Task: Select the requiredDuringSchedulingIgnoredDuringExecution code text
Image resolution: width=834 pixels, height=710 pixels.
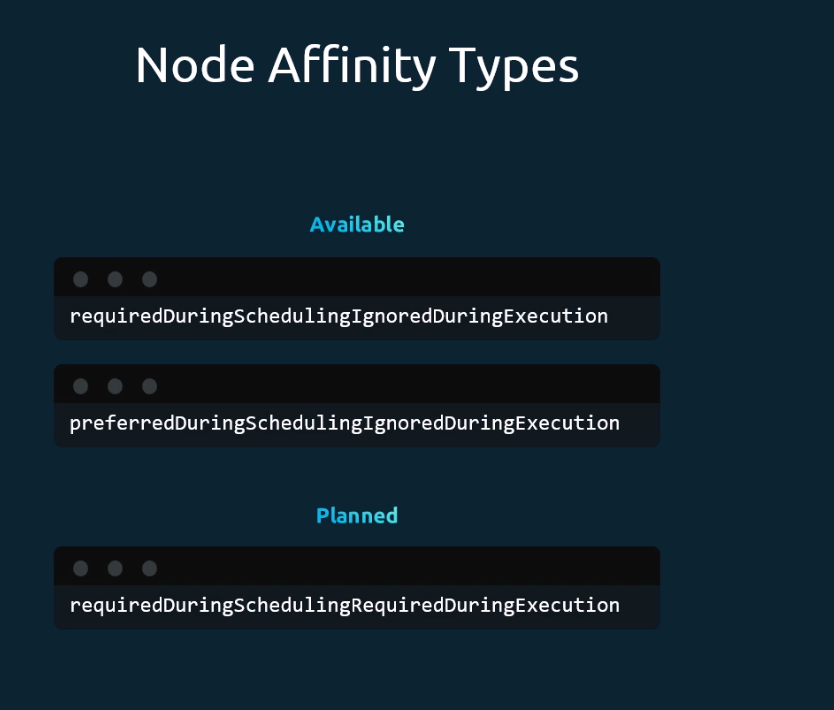Action: [339, 317]
